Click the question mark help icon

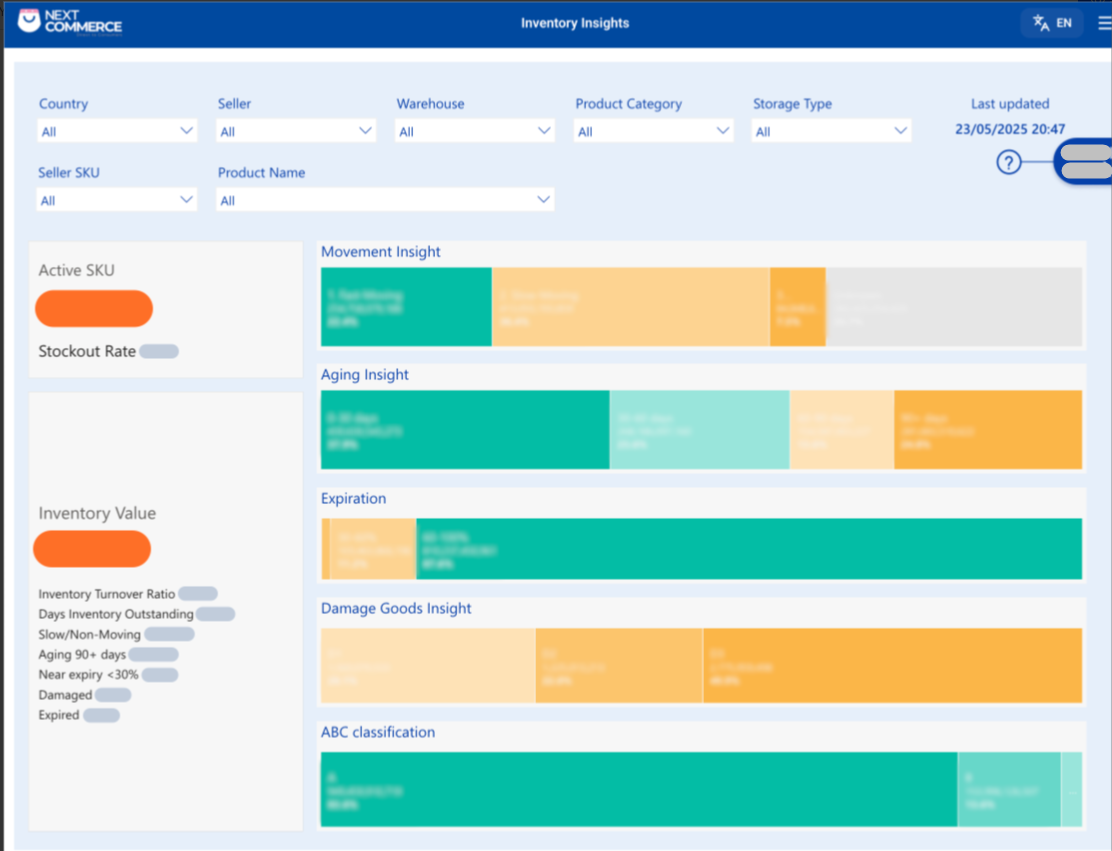1009,162
